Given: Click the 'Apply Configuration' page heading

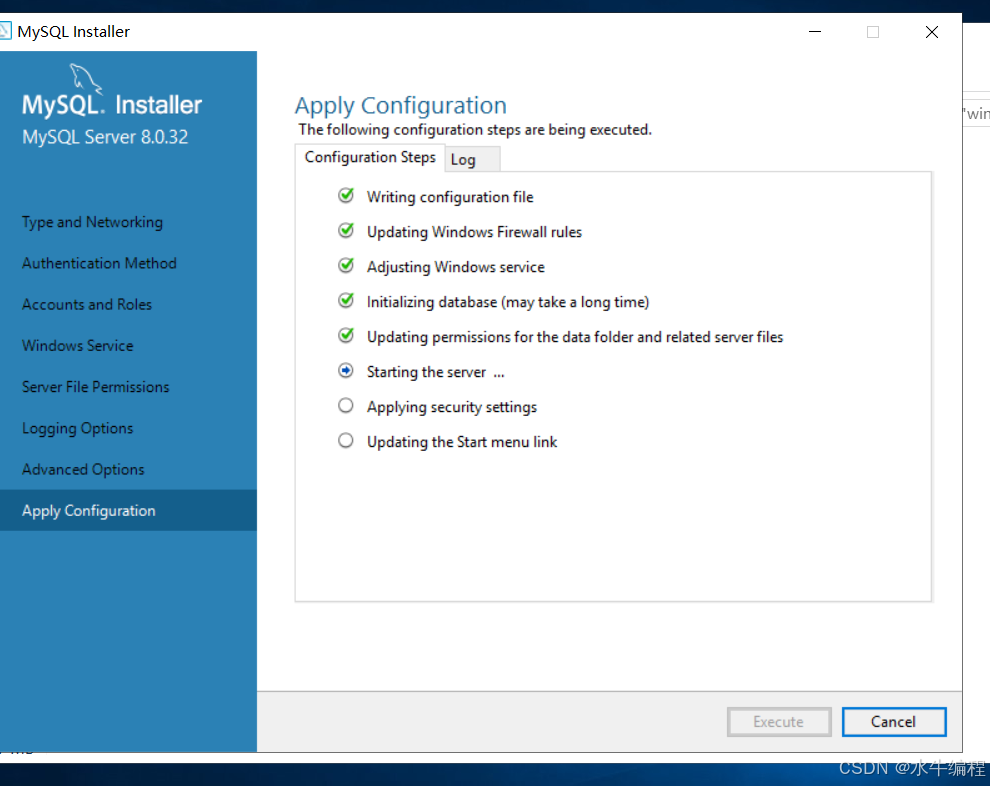Looking at the screenshot, I should pyautogui.click(x=401, y=105).
